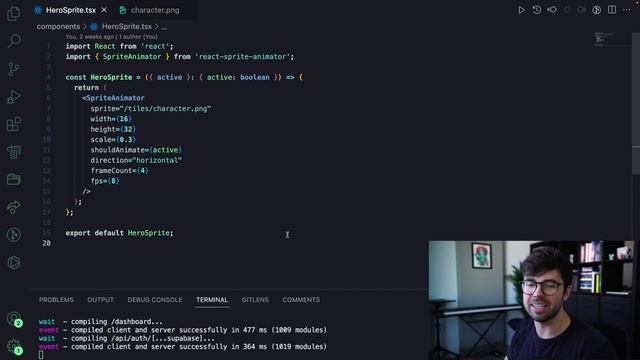The height and width of the screenshot is (360, 640).
Task: Click the export default HeroSprite line
Action: tap(119, 233)
